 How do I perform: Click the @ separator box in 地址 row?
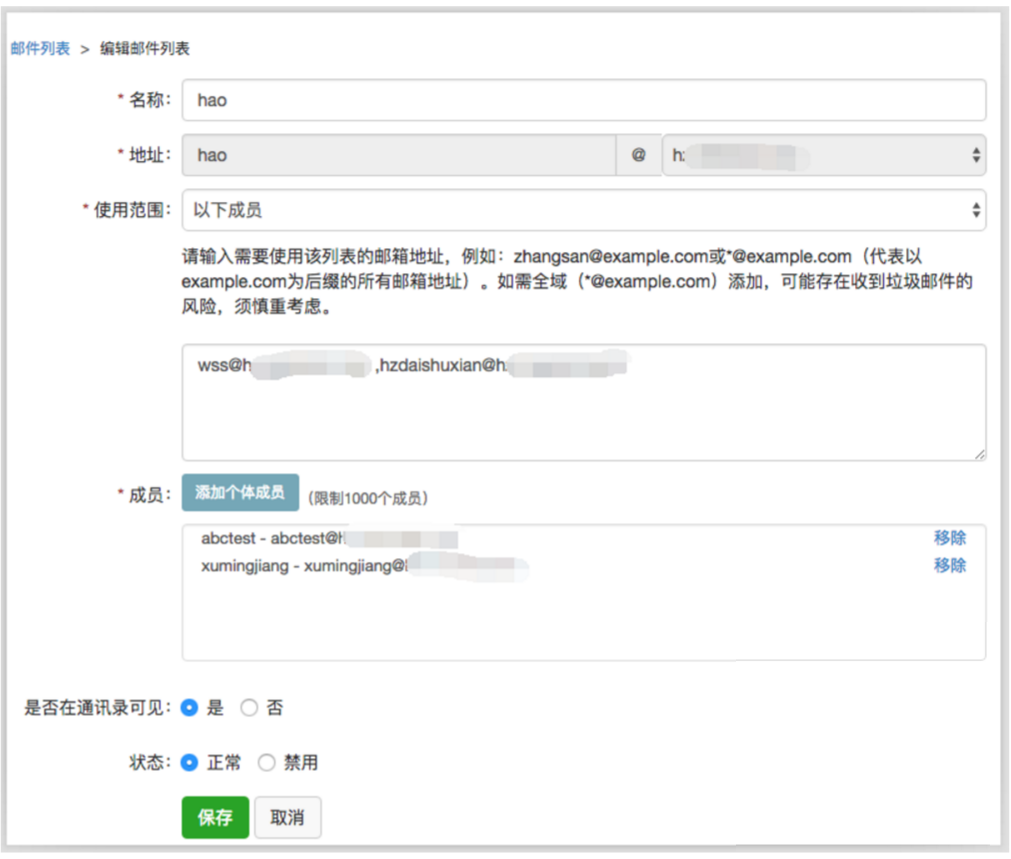point(638,155)
